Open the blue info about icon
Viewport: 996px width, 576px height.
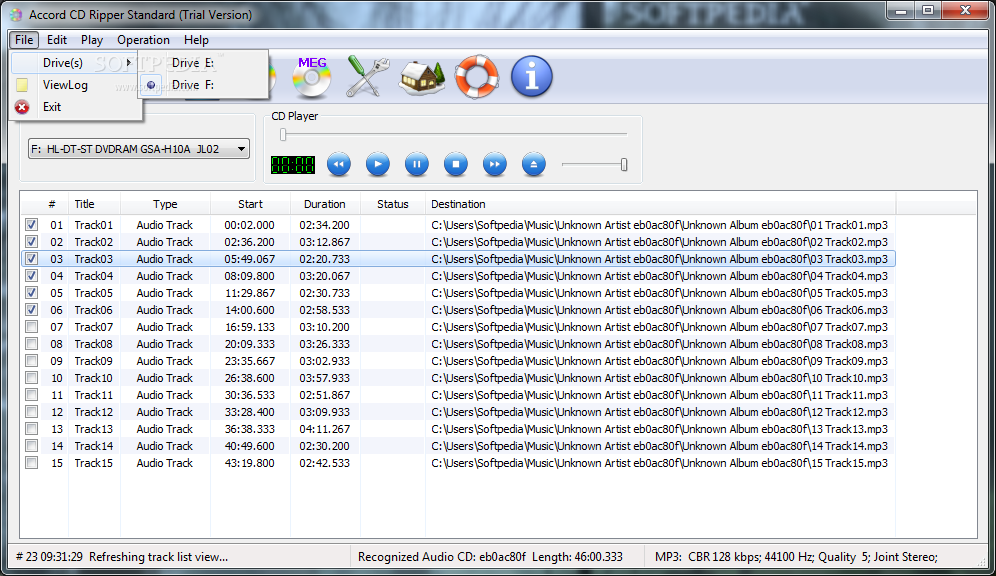click(x=532, y=77)
